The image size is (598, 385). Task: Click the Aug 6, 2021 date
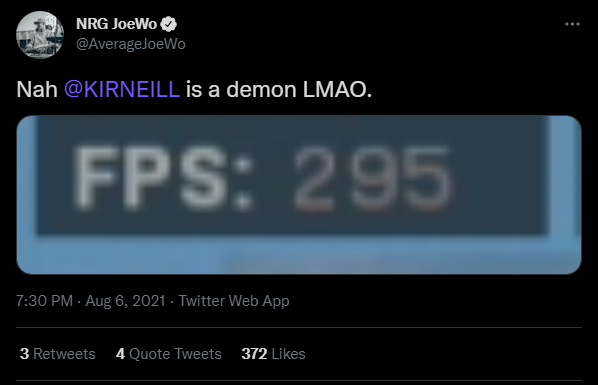(125, 301)
